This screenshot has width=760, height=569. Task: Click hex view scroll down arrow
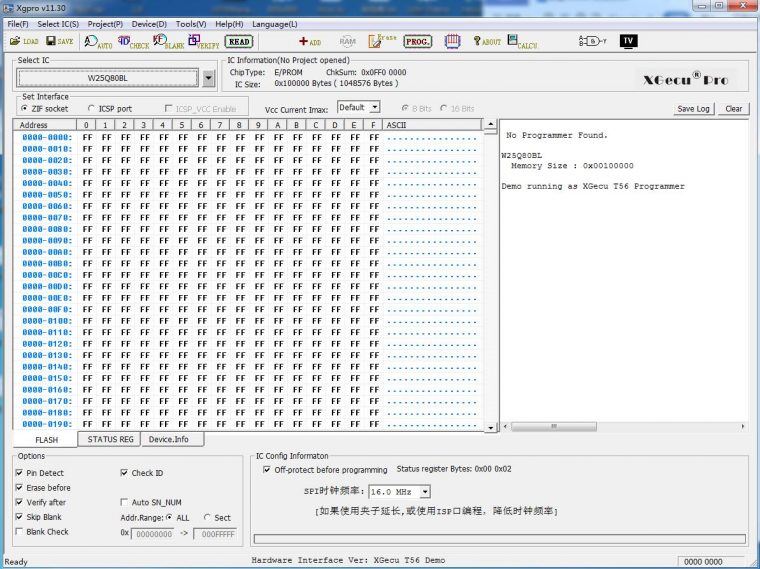tap(491, 427)
